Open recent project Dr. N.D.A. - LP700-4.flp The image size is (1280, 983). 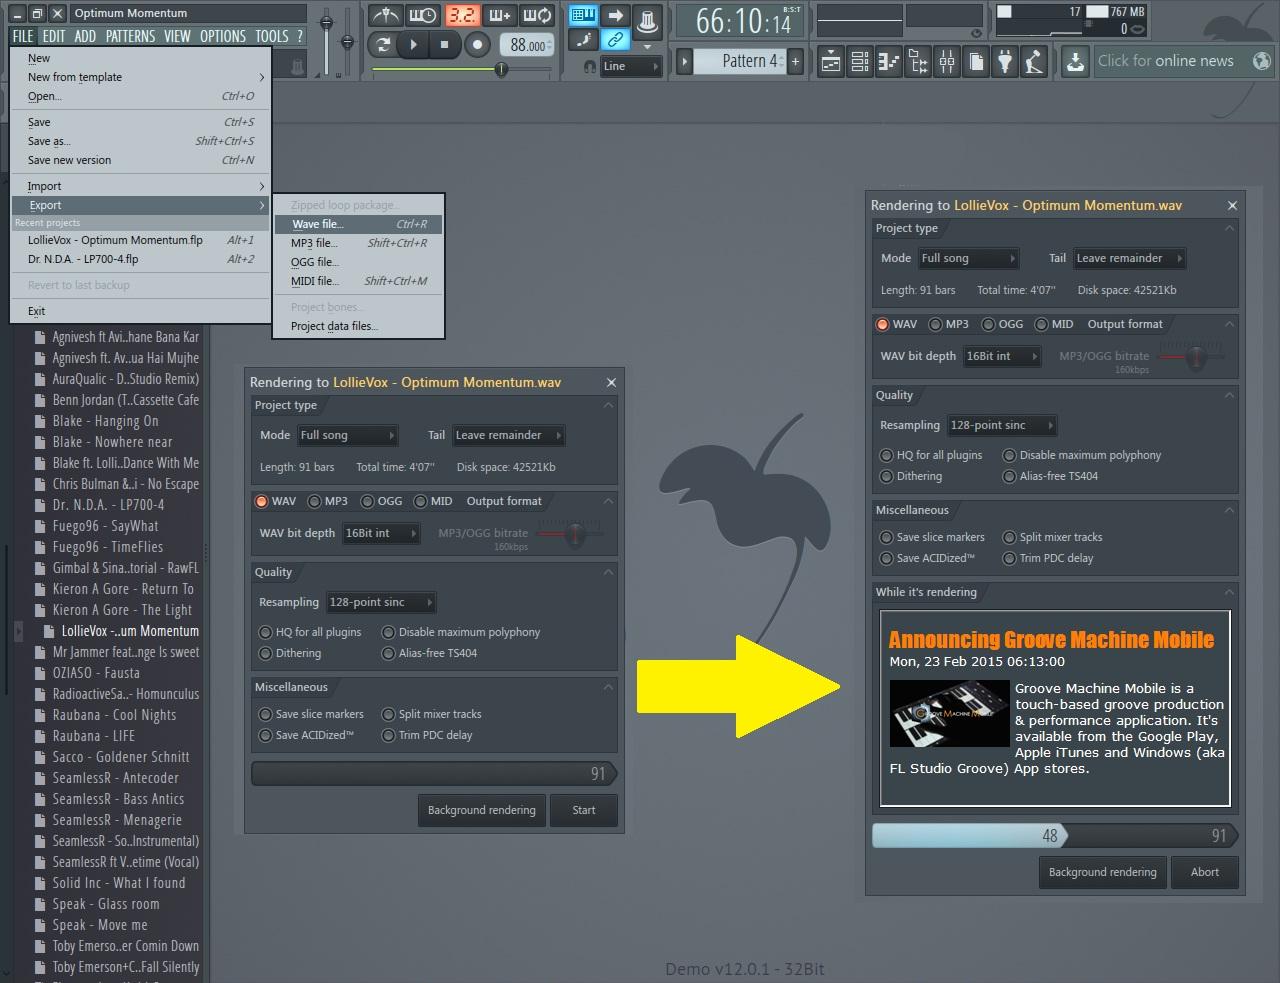coord(141,259)
